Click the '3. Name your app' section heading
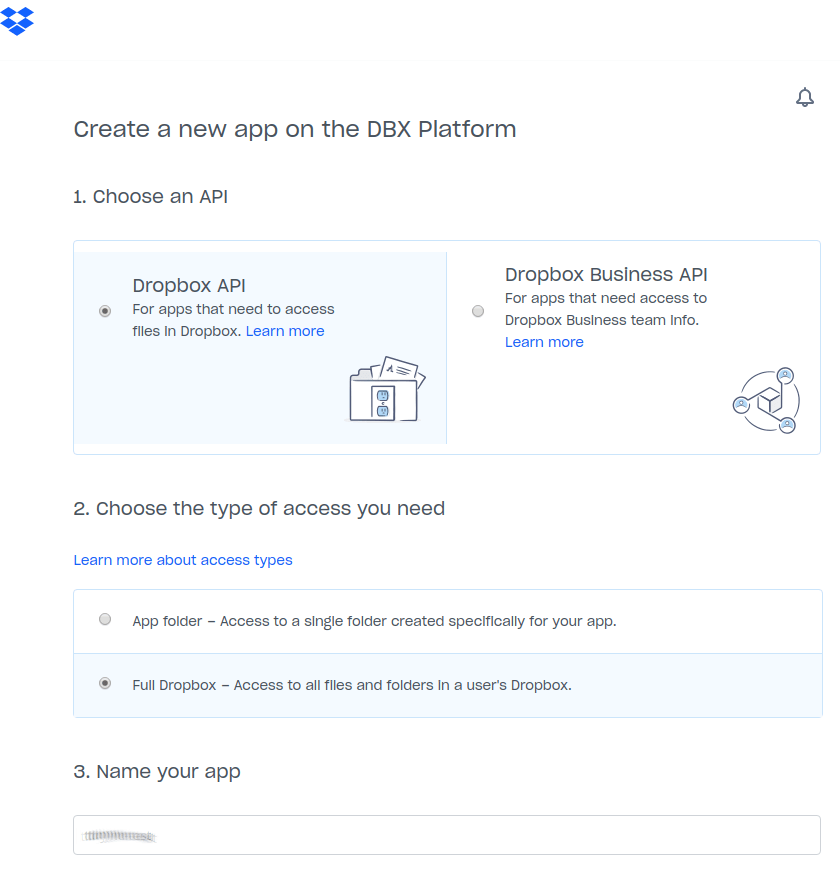Viewport: 840px width, 881px height. pos(157,771)
